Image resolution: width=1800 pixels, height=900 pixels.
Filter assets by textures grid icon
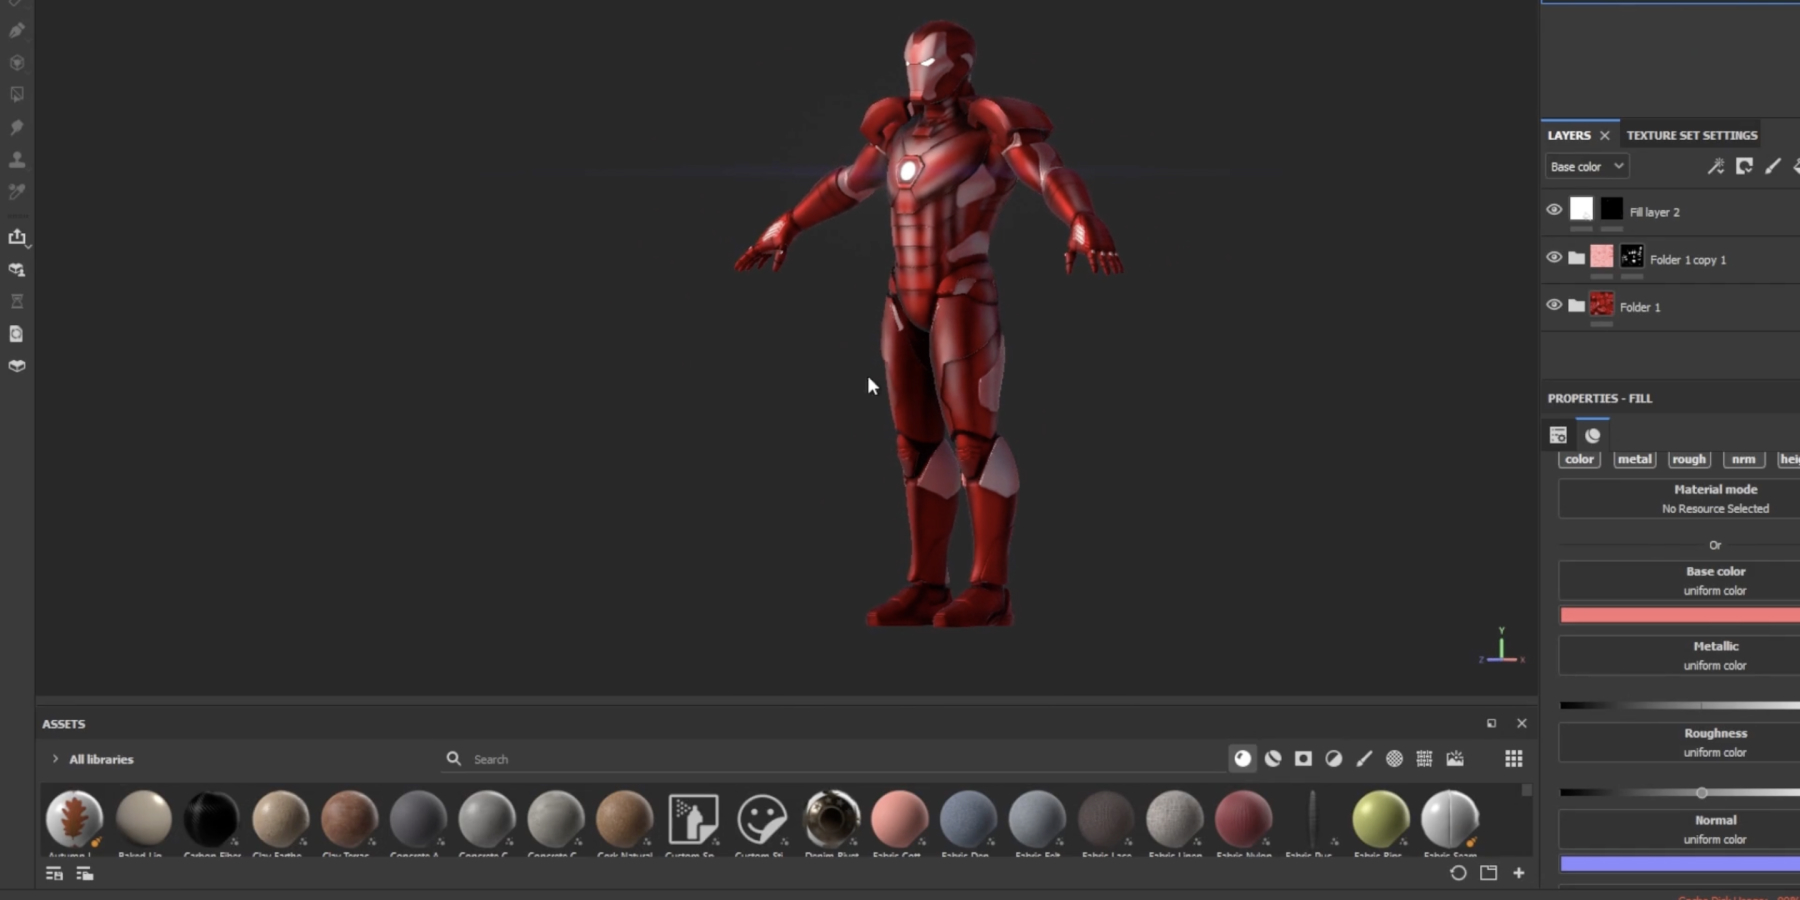click(x=1424, y=759)
